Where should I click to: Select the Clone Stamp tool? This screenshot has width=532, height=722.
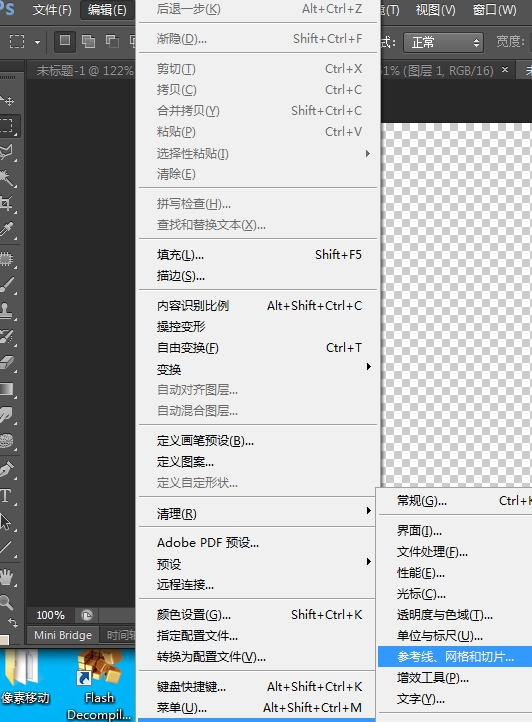point(7,310)
